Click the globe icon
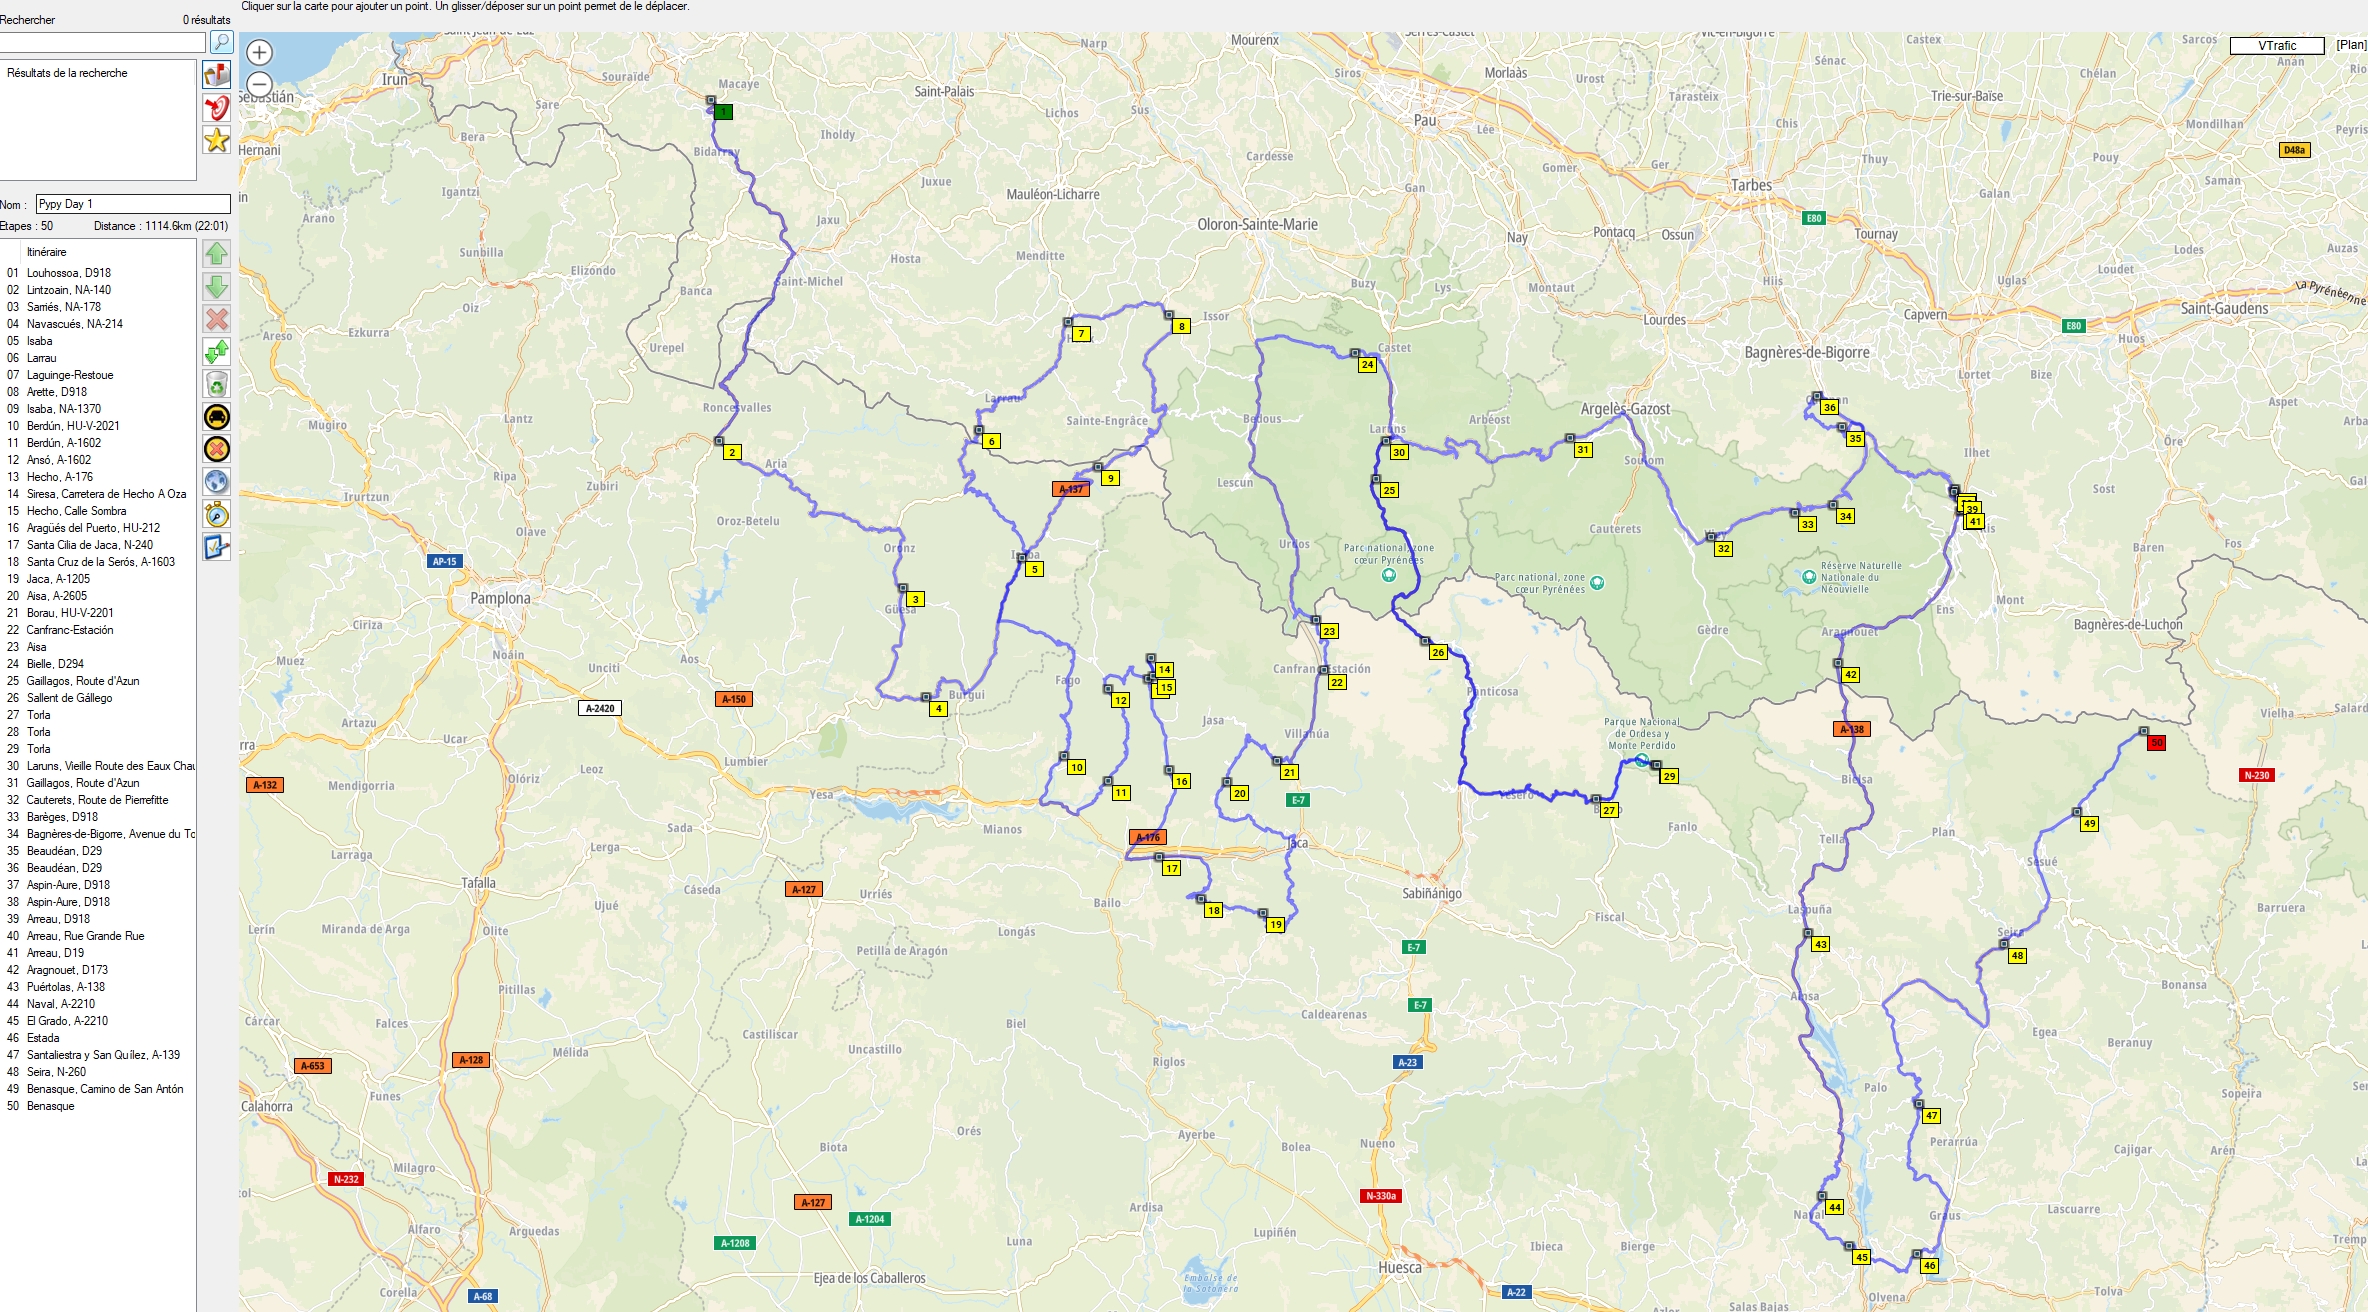 217,482
